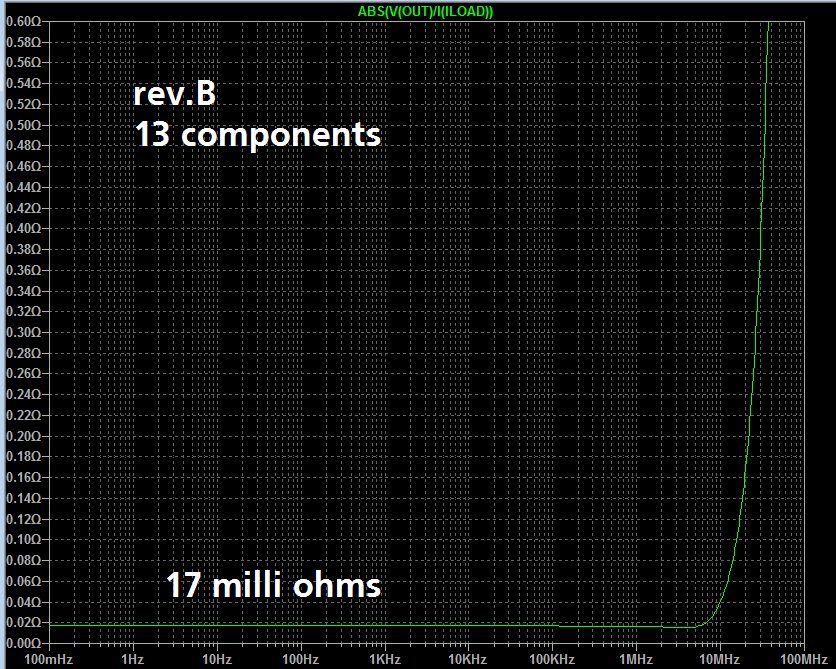Click the 17 milli ohms annotation

(274, 585)
